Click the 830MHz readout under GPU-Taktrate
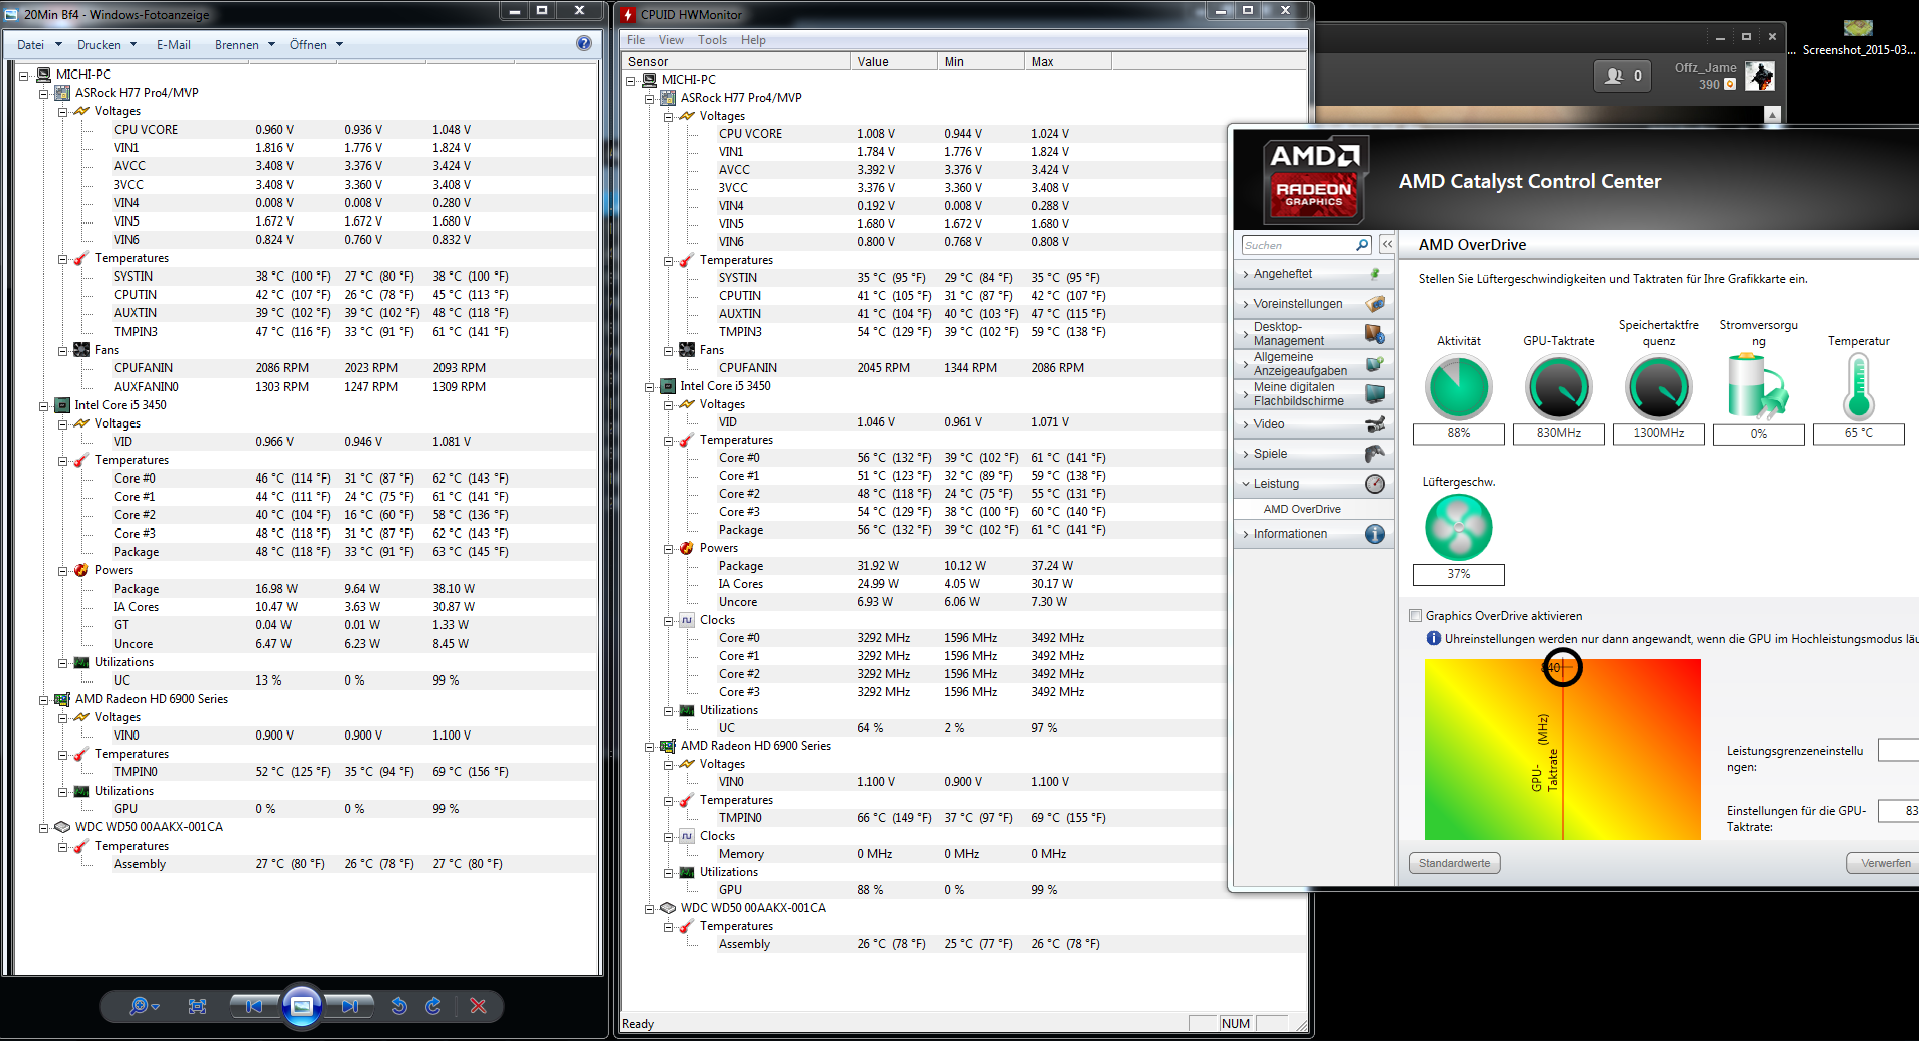Screen dimensions: 1919x1041 click(1559, 433)
